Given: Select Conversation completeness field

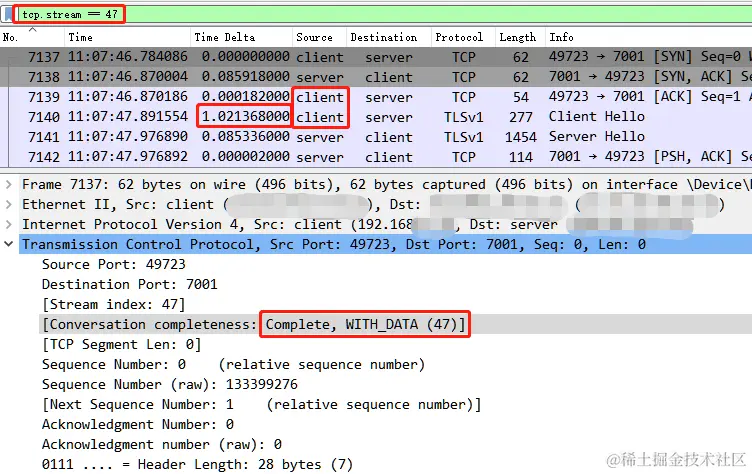Looking at the screenshot, I should click(x=395, y=324).
